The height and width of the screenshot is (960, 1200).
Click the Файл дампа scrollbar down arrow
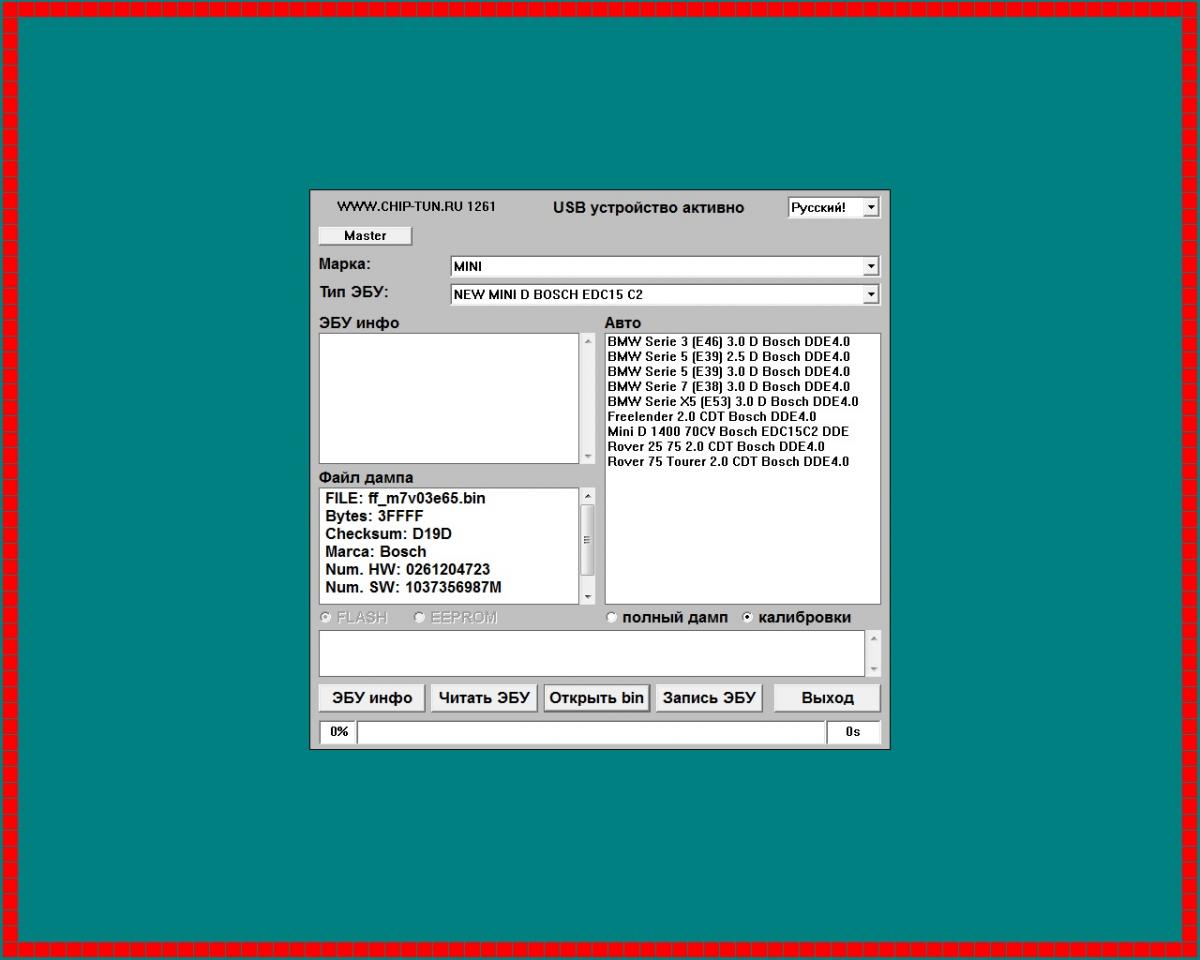pyautogui.click(x=587, y=596)
